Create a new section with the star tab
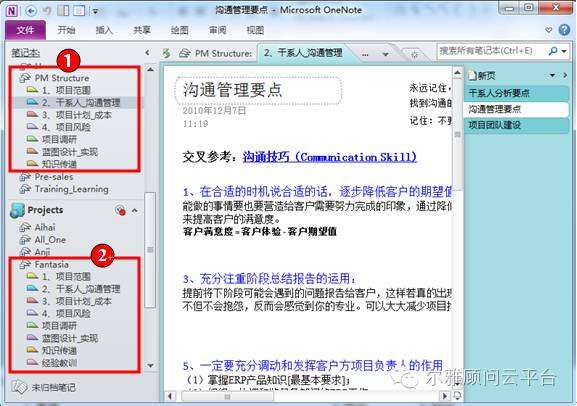577x406 pixels. [x=414, y=55]
